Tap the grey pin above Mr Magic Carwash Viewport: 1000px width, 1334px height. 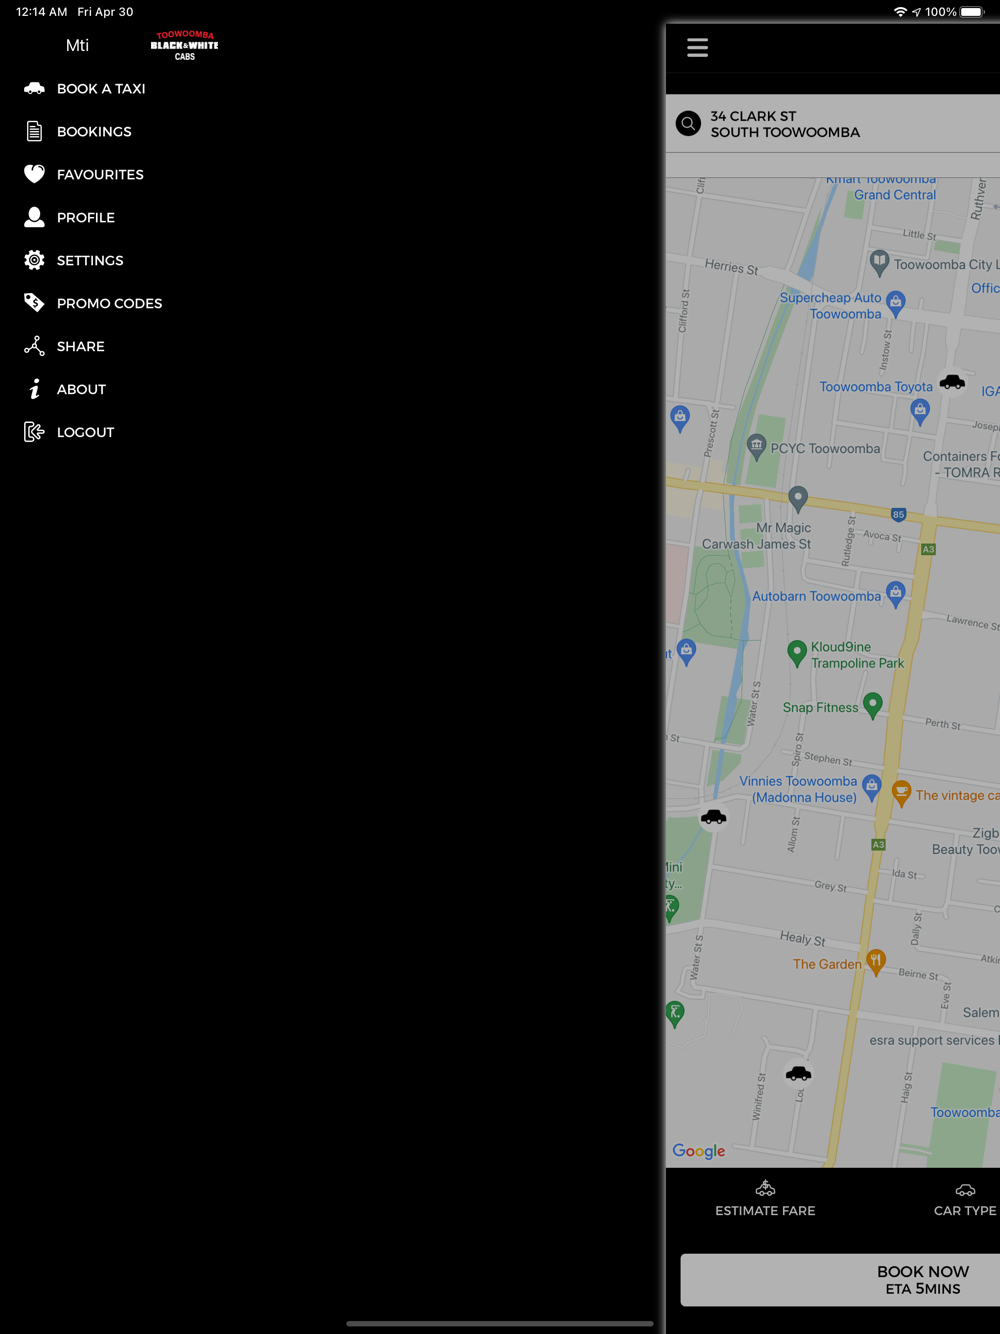[798, 497]
